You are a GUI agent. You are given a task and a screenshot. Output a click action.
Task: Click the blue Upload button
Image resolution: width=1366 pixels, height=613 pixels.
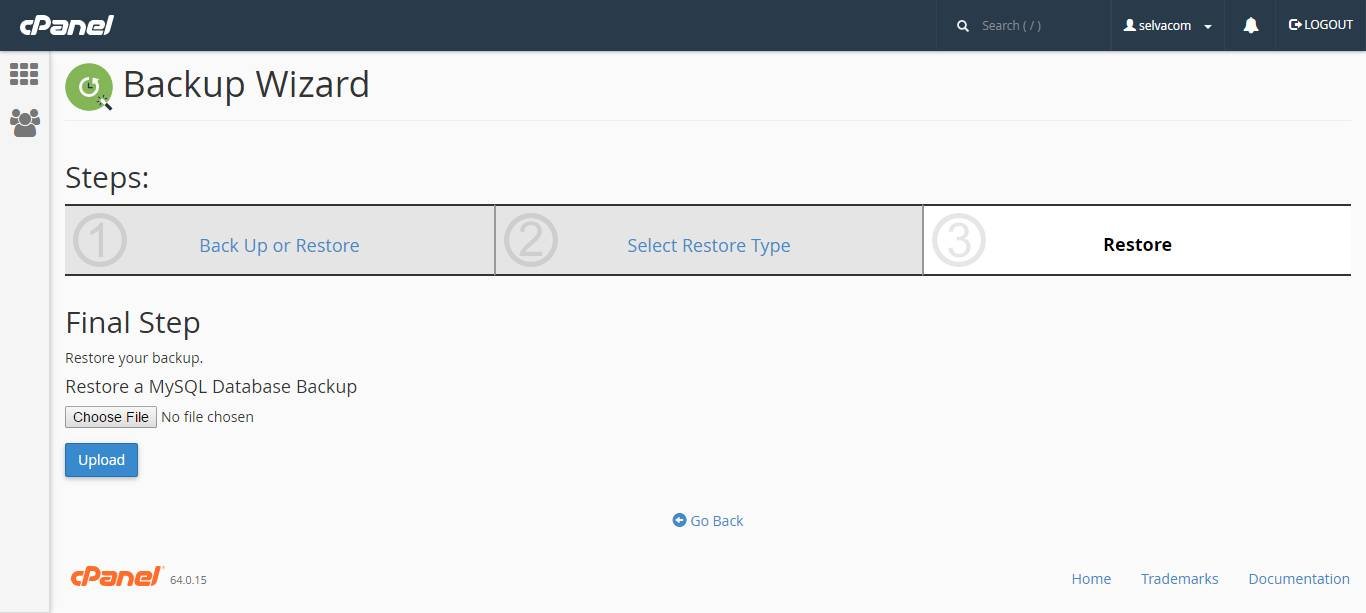click(101, 460)
